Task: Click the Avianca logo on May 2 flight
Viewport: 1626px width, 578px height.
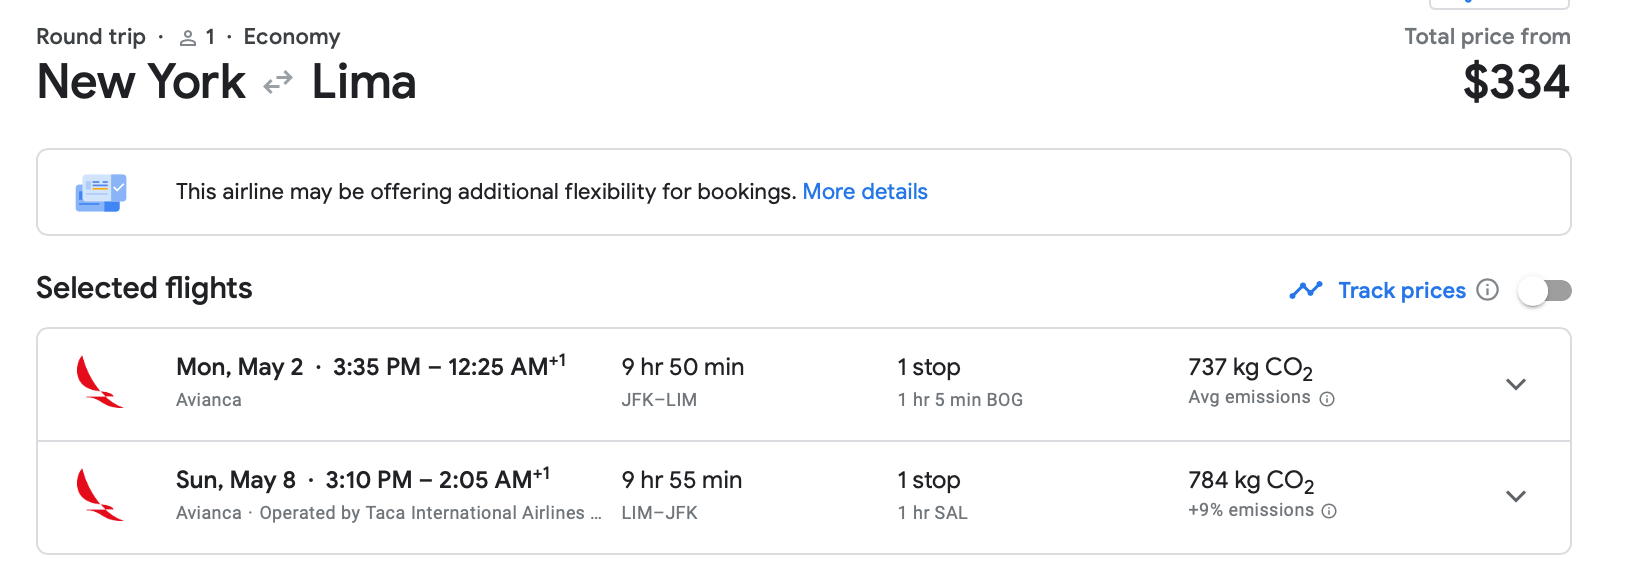Action: click(100, 383)
